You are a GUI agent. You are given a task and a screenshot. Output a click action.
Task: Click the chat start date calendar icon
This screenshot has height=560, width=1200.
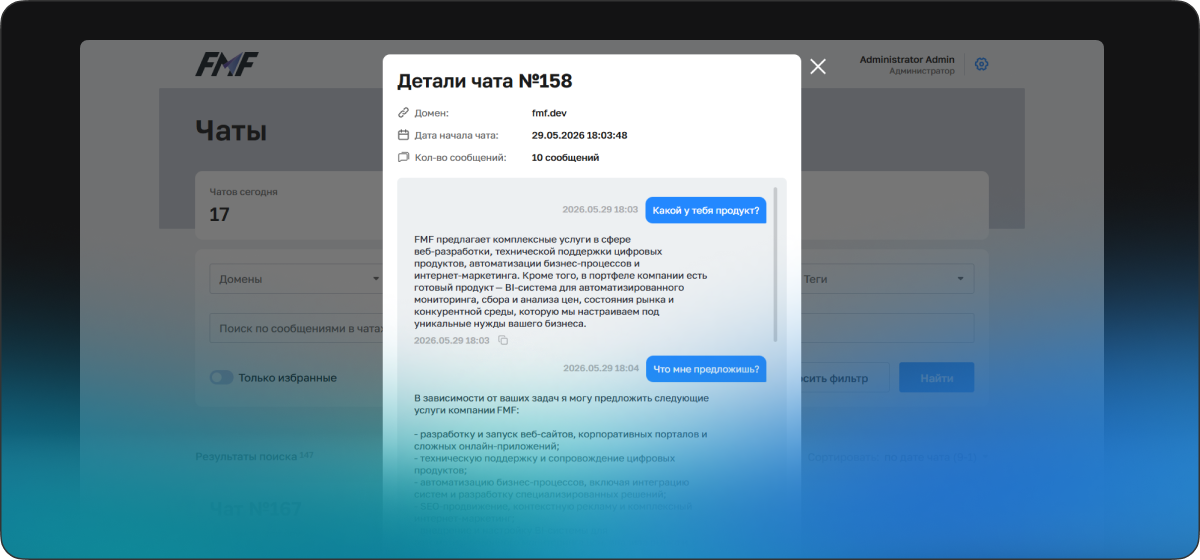tap(403, 135)
